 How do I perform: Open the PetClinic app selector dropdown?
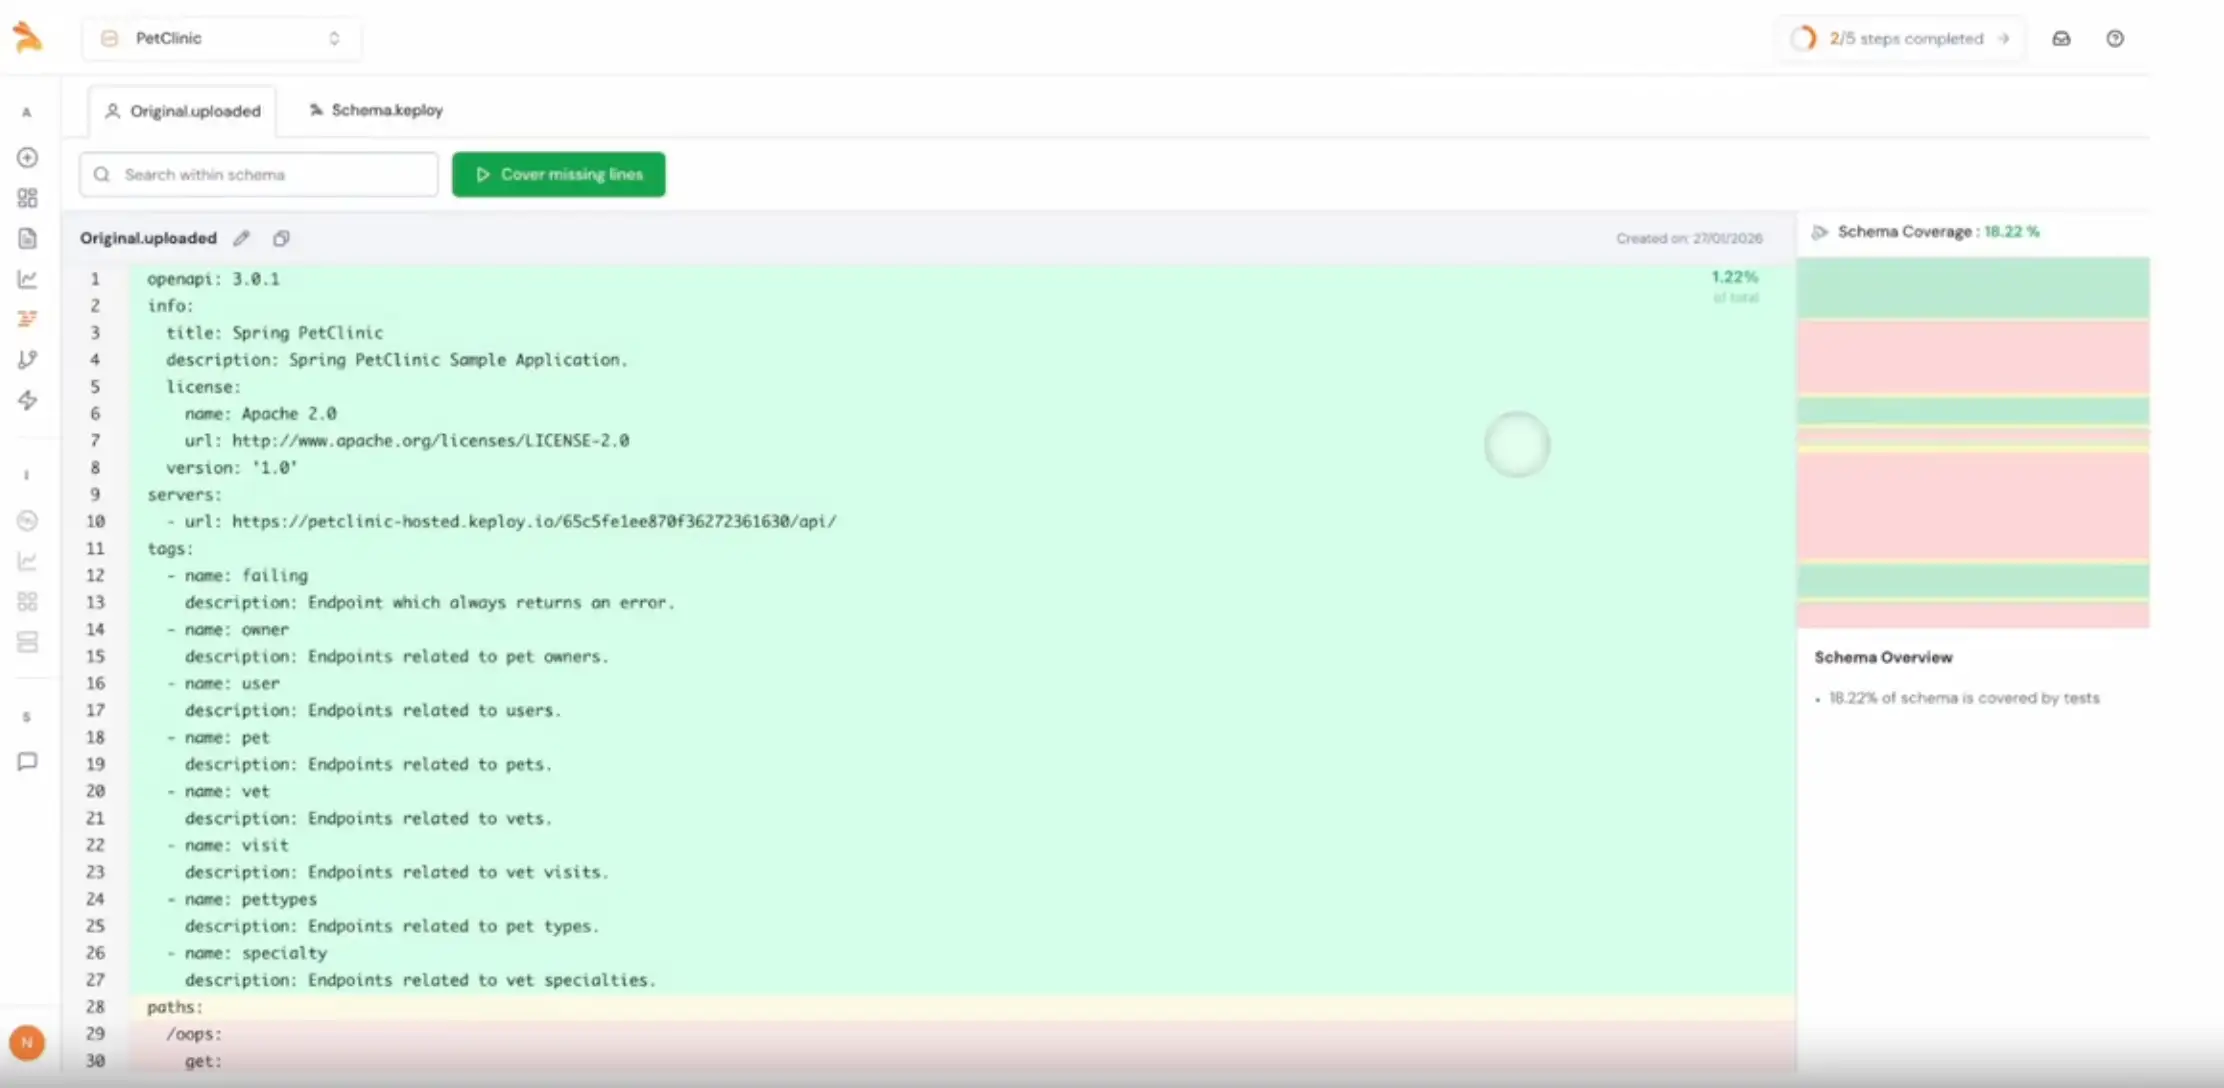coord(221,38)
